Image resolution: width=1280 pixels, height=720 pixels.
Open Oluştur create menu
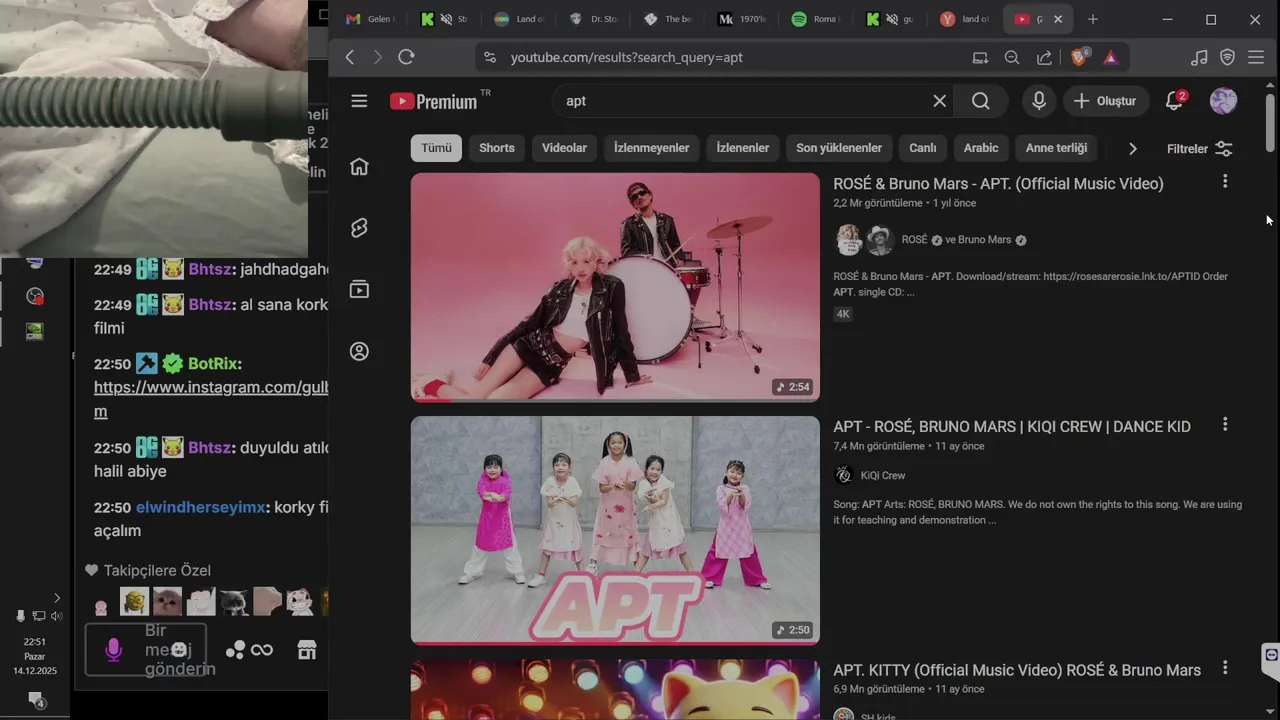pos(1105,101)
